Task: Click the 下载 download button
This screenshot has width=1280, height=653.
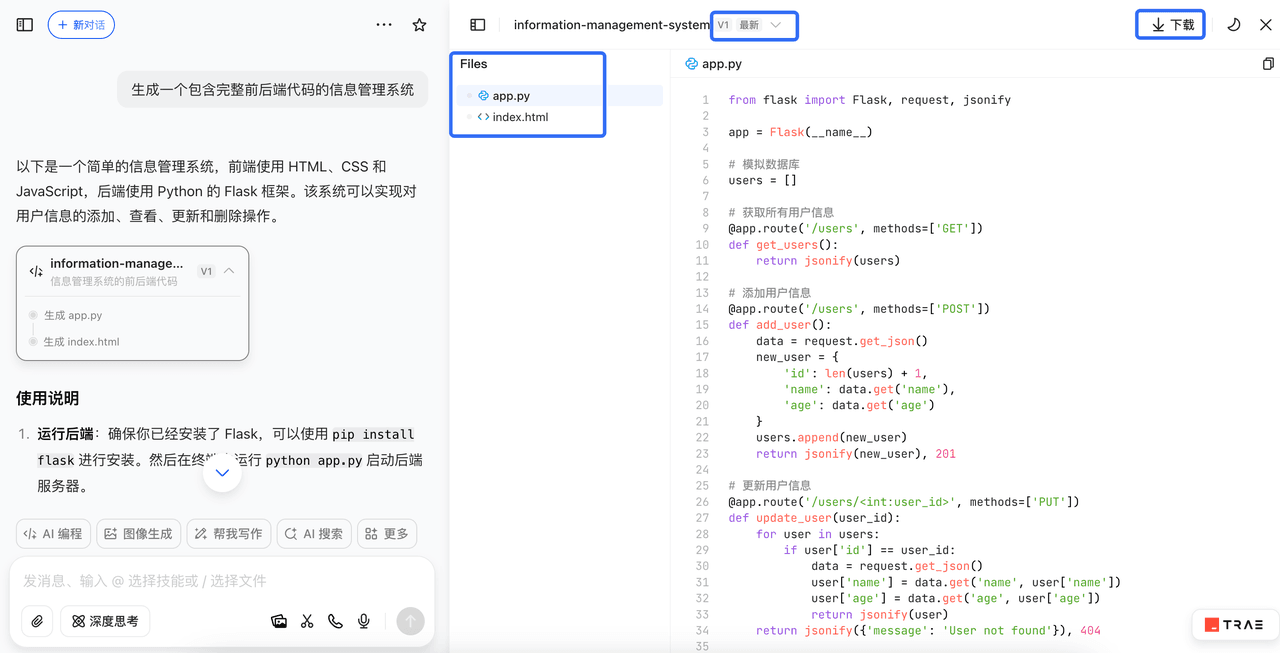Action: point(1170,25)
